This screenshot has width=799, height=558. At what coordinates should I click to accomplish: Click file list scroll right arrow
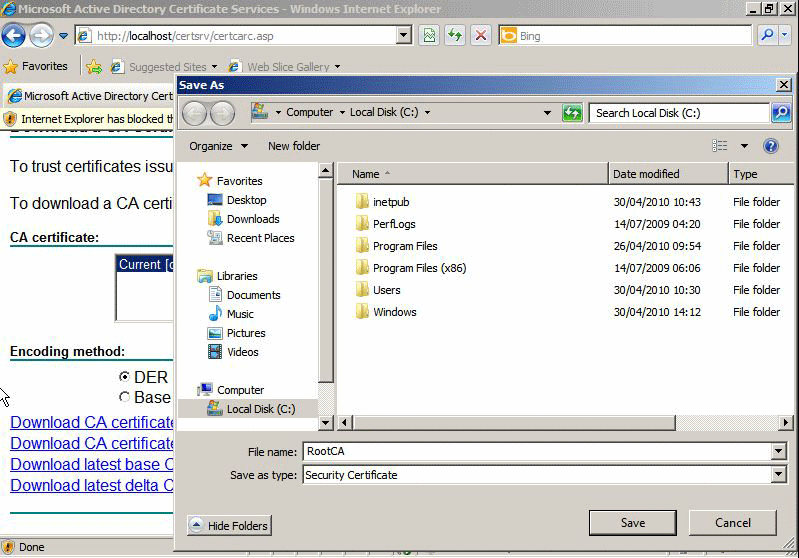tap(786, 422)
